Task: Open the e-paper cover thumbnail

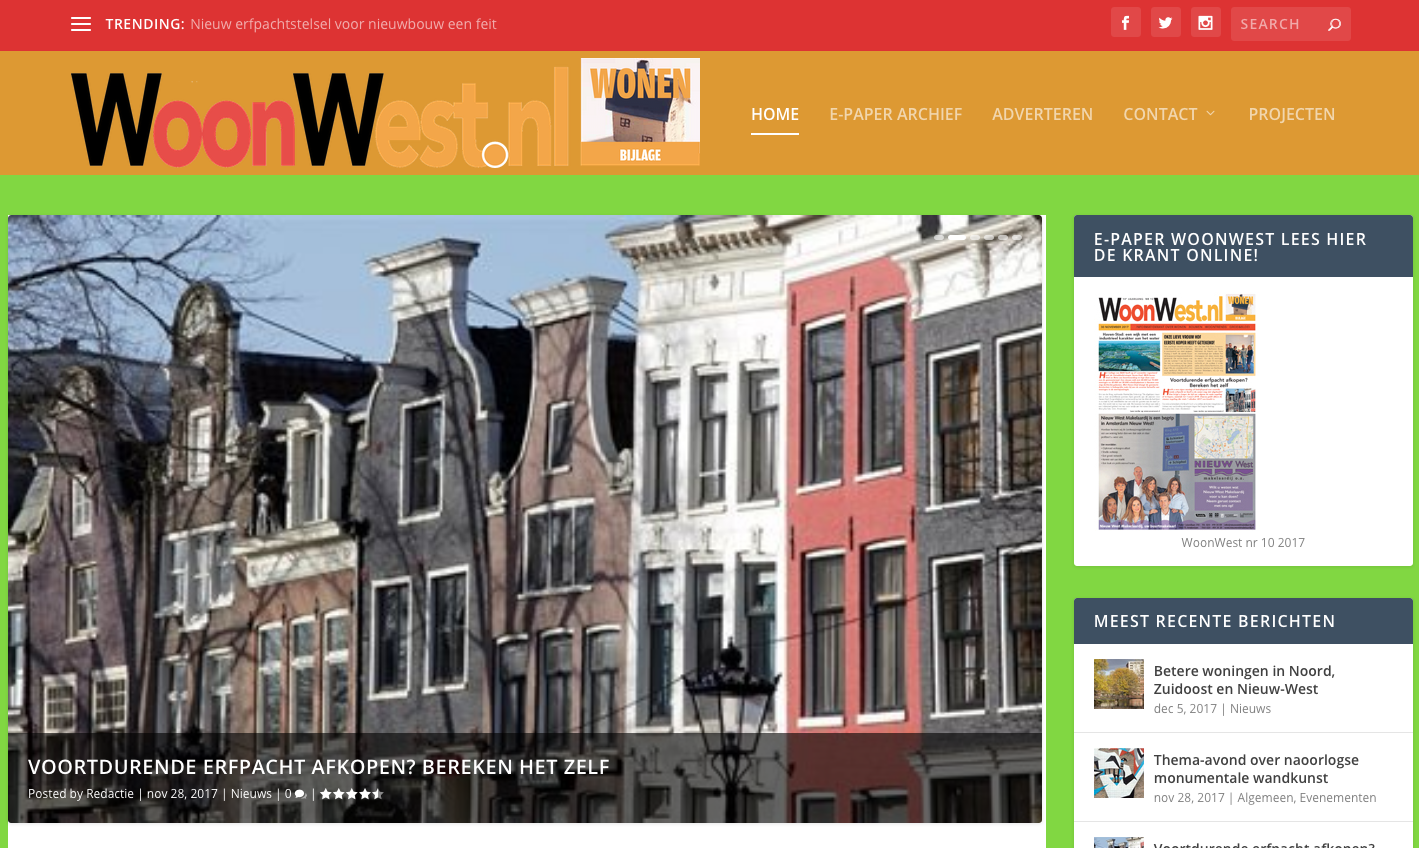Action: click(x=1177, y=412)
